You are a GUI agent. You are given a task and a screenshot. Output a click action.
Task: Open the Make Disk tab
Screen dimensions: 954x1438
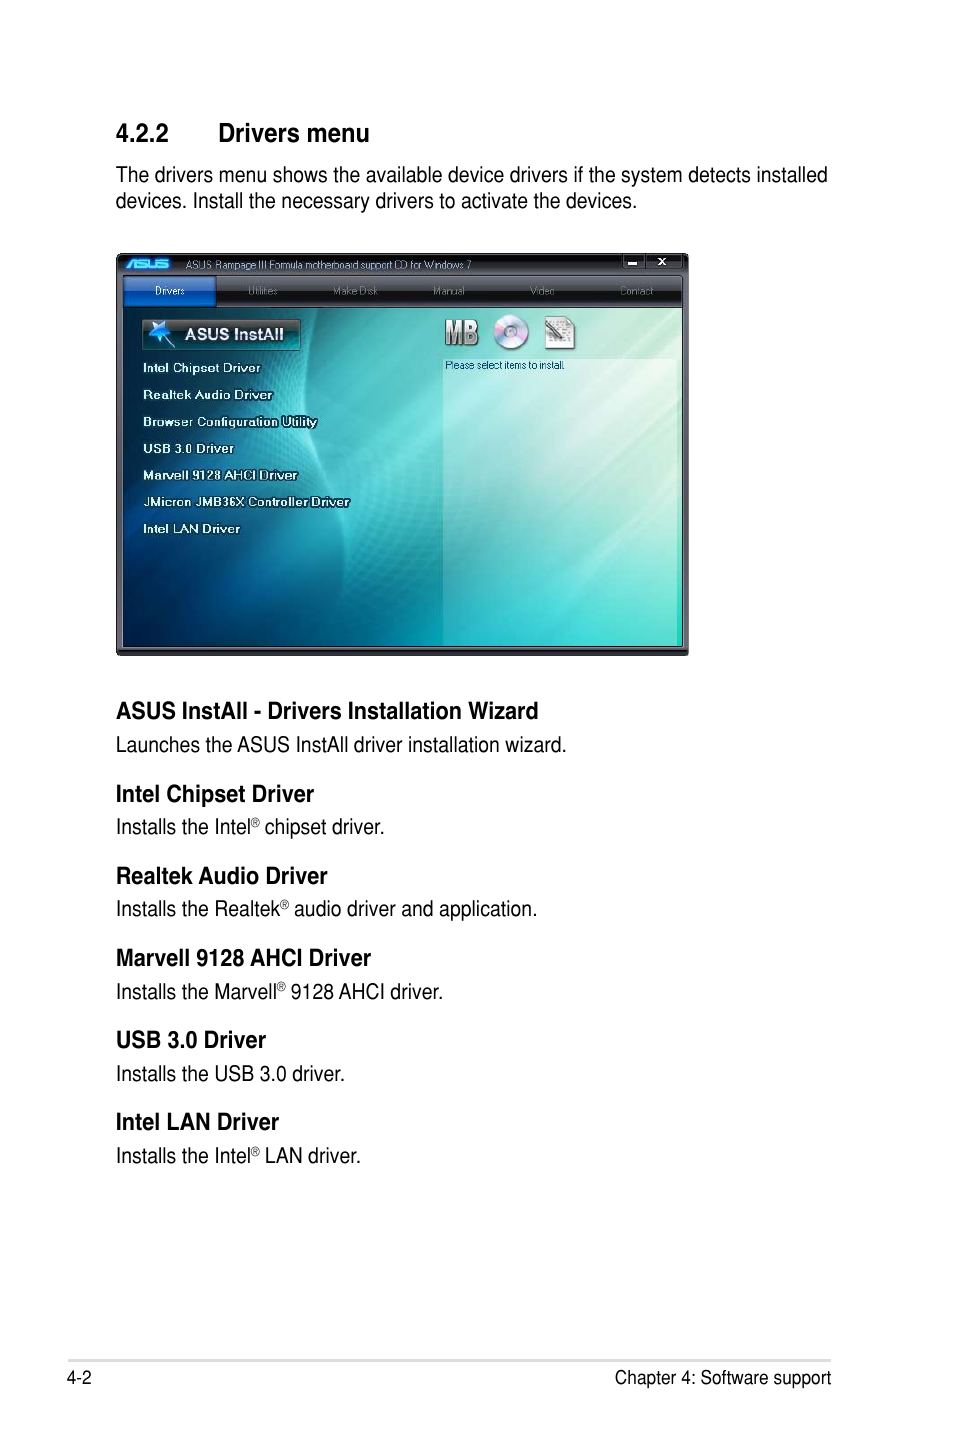click(x=356, y=291)
